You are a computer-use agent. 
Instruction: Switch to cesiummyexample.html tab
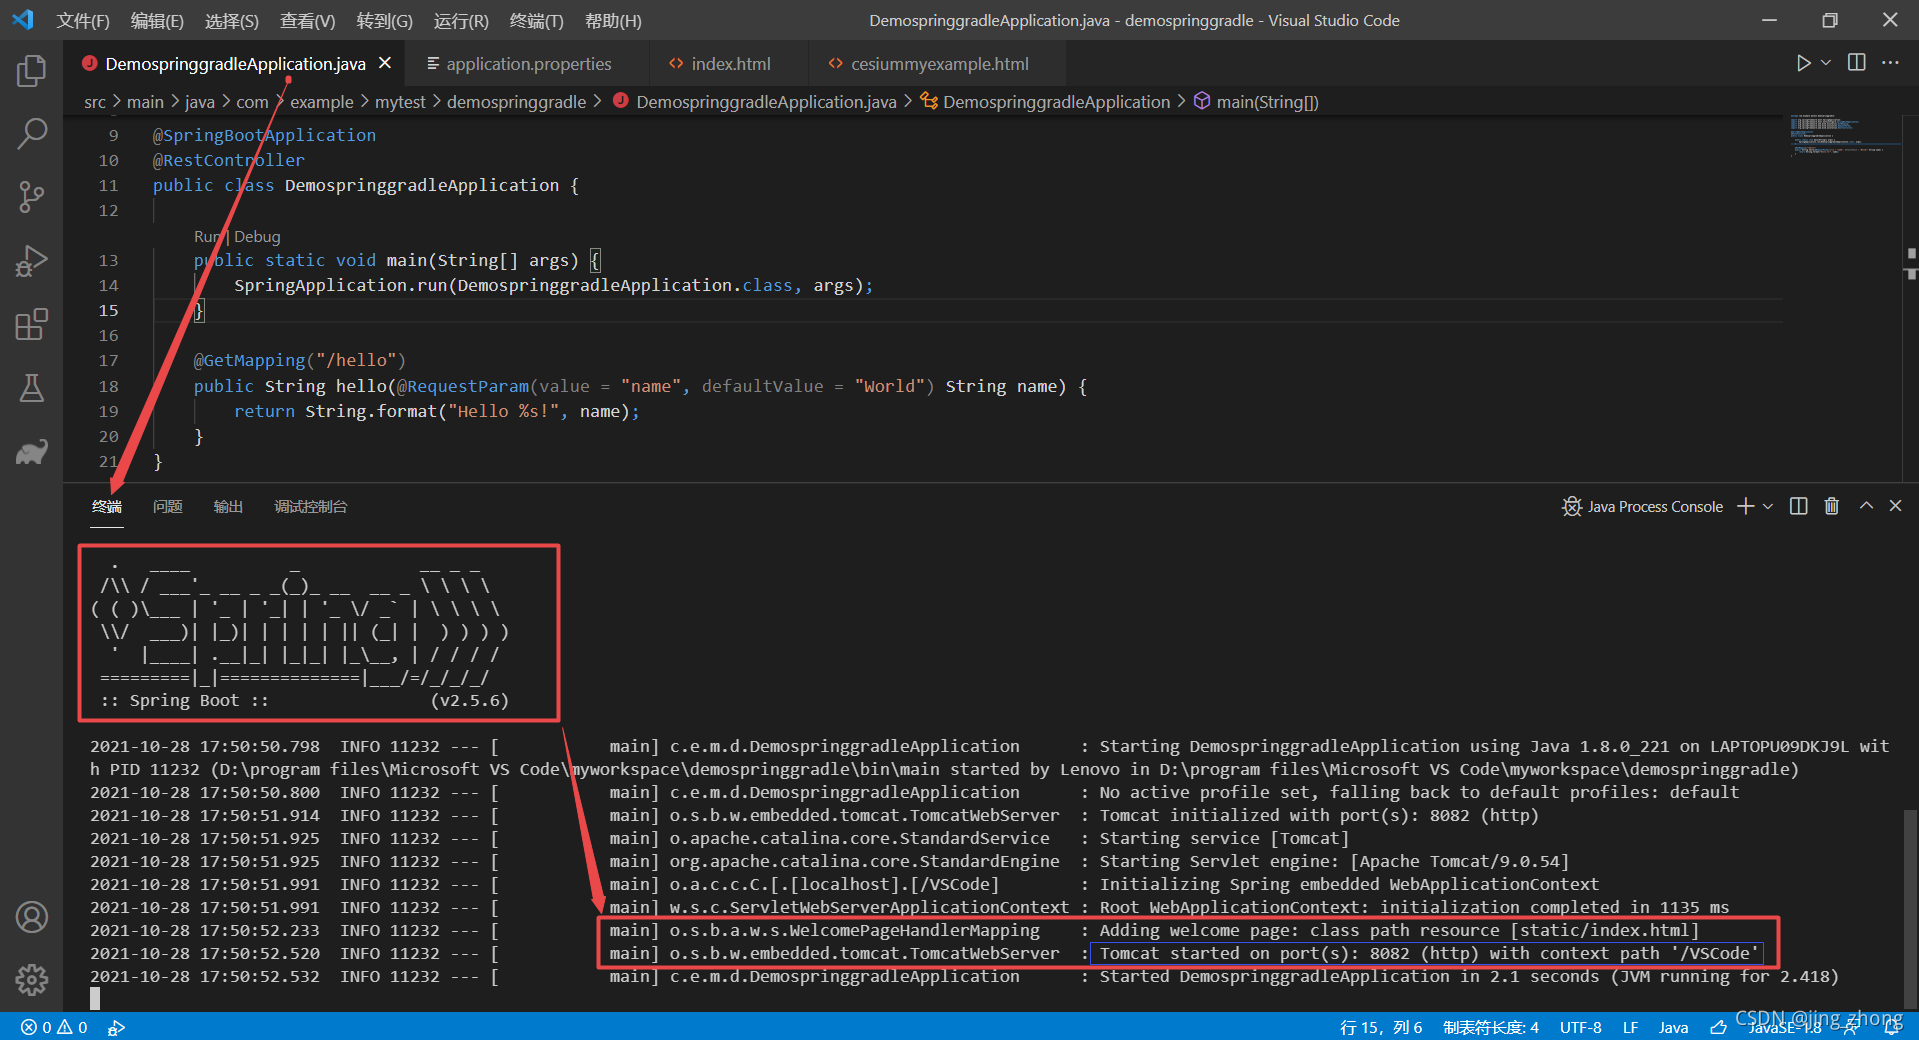[939, 64]
